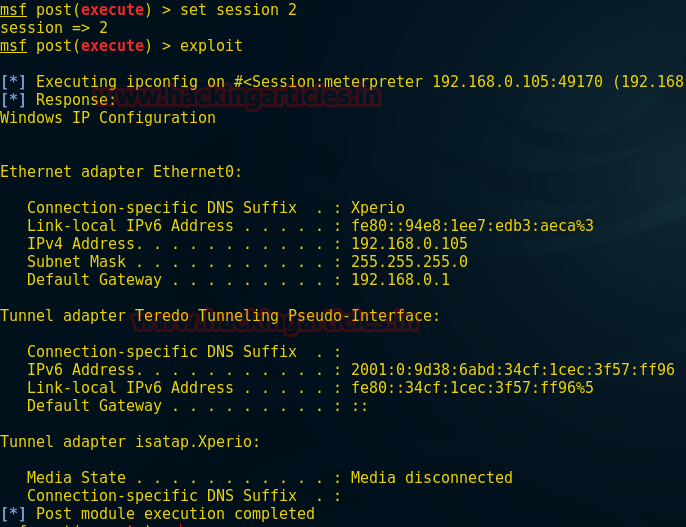The height and width of the screenshot is (527, 686).
Task: Click the link-local address fe80::94e8:1ee7:edb3:aeca%3
Action: pyautogui.click(x=472, y=226)
